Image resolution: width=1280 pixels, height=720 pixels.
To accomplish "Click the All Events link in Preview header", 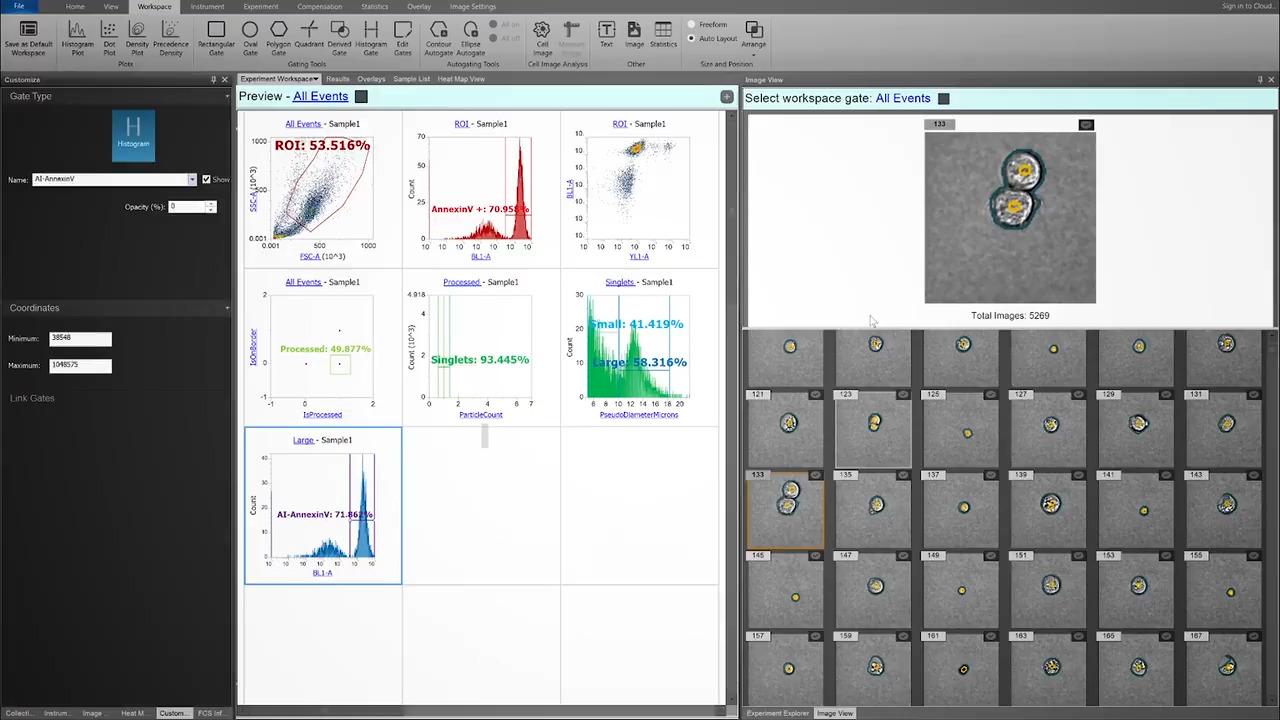I will [x=320, y=97].
